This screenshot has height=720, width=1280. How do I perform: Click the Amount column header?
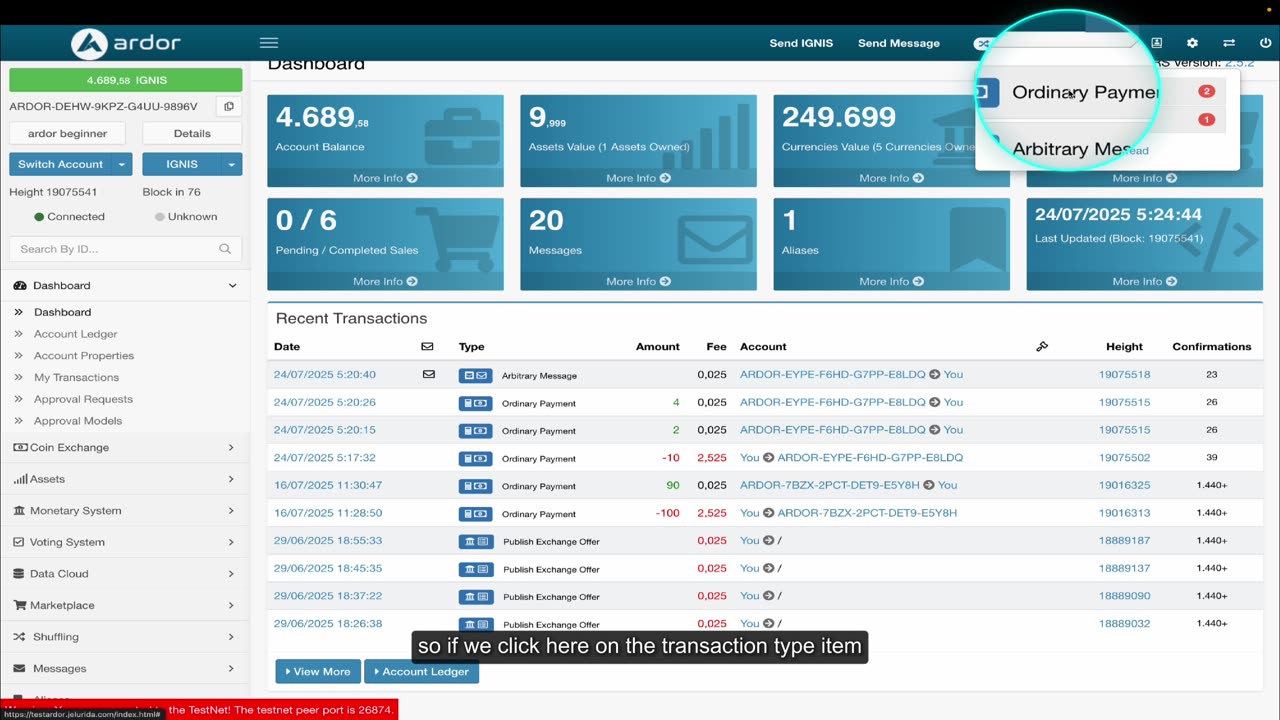[x=657, y=346]
